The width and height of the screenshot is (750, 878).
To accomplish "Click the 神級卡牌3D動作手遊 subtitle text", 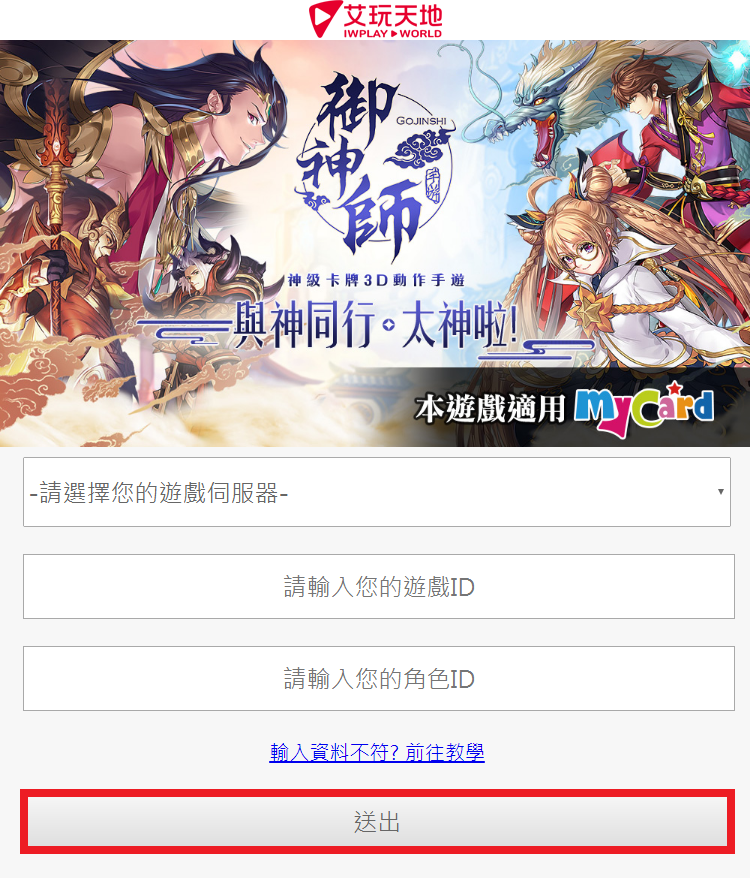I will click(x=376, y=280).
